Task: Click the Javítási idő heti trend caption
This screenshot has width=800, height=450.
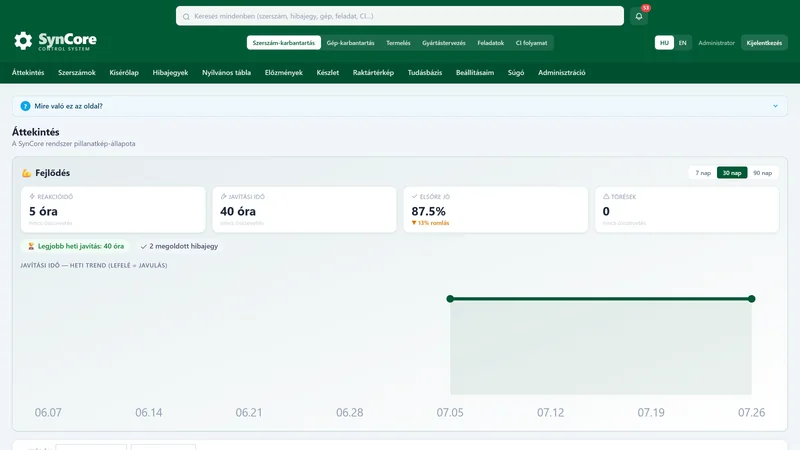Action: [94, 265]
